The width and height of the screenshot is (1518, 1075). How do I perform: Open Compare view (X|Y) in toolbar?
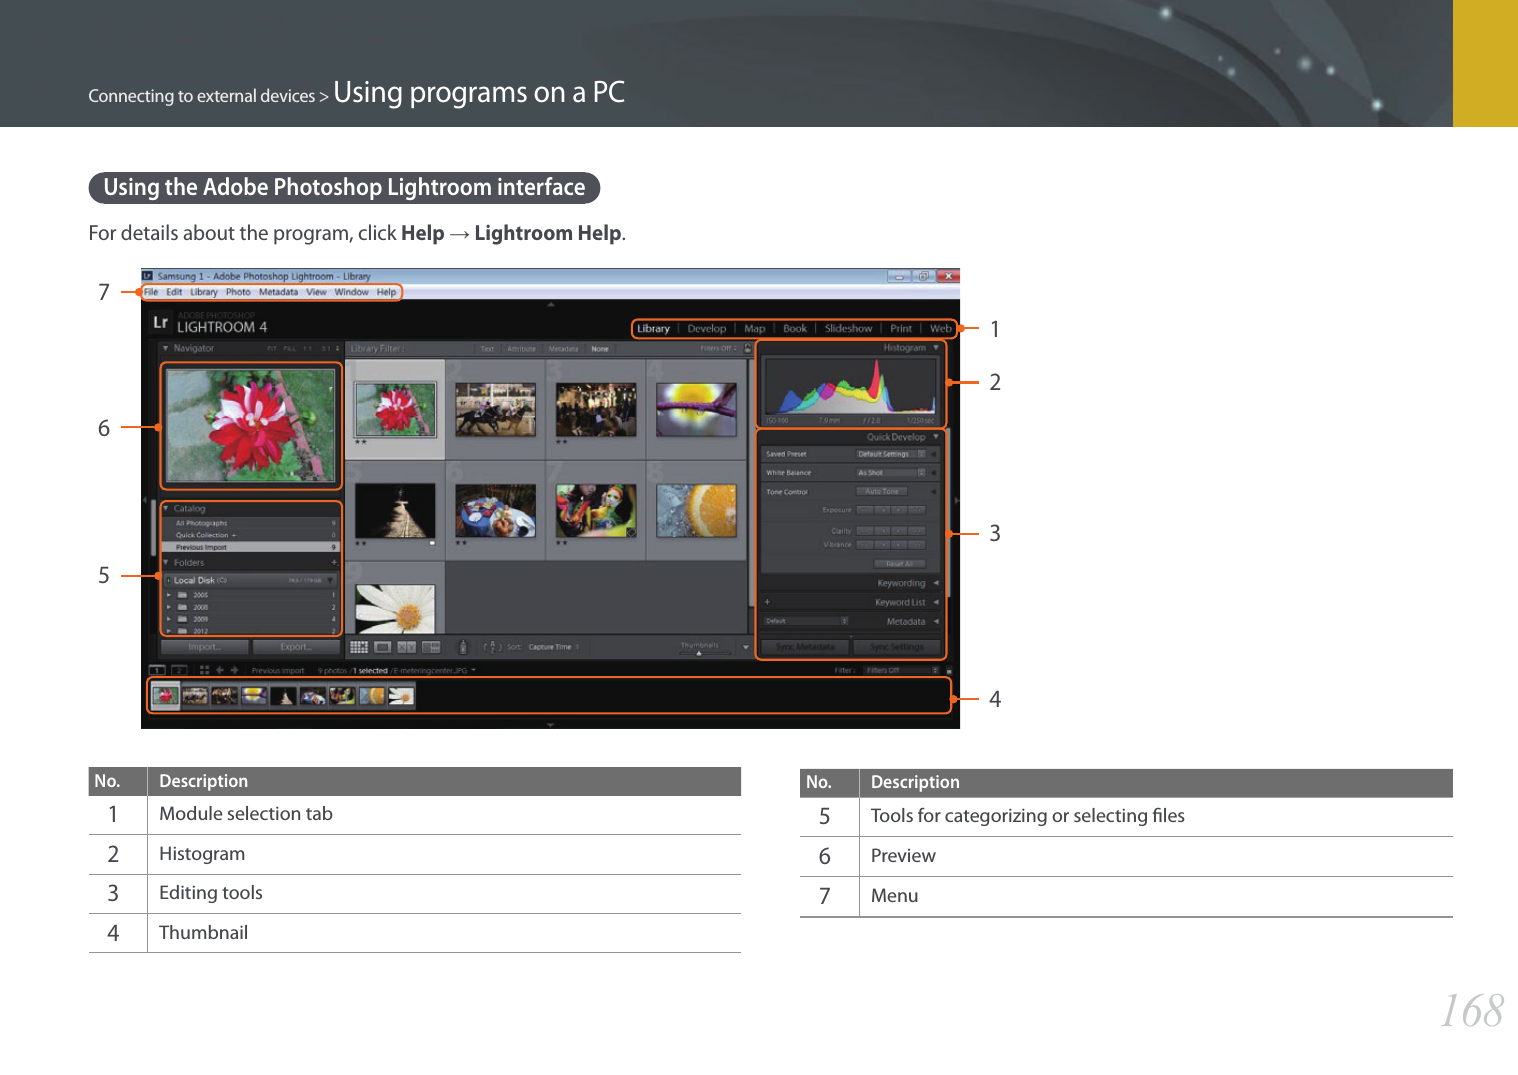pos(407,647)
